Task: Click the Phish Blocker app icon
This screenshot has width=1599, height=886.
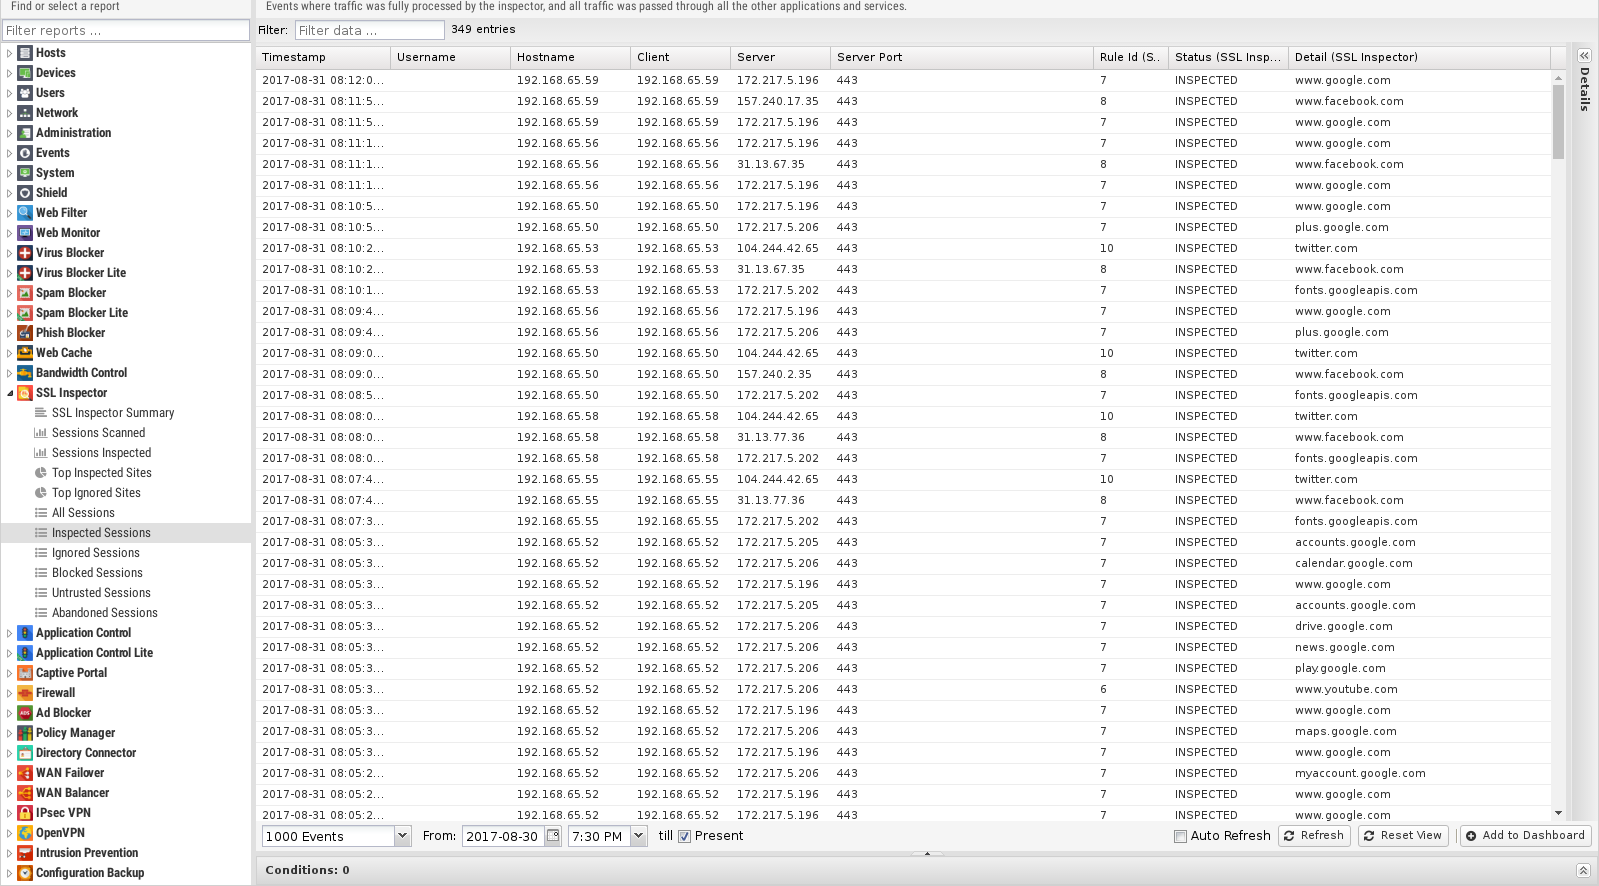Action: tap(25, 333)
